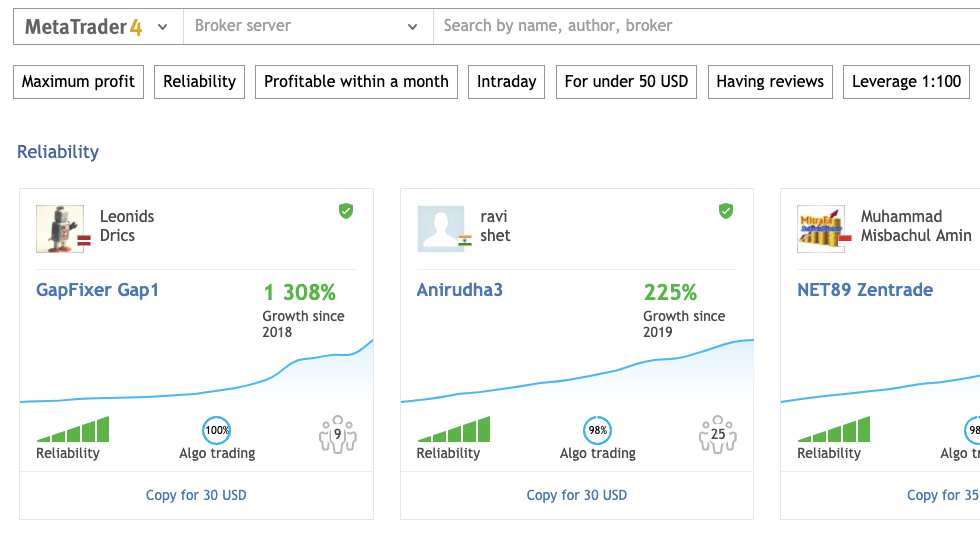View Leonids Drics robot avatar
980x536 pixels.
(x=60, y=229)
